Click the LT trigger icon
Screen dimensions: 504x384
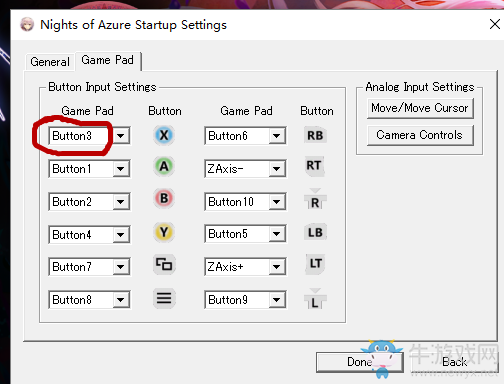tap(315, 264)
